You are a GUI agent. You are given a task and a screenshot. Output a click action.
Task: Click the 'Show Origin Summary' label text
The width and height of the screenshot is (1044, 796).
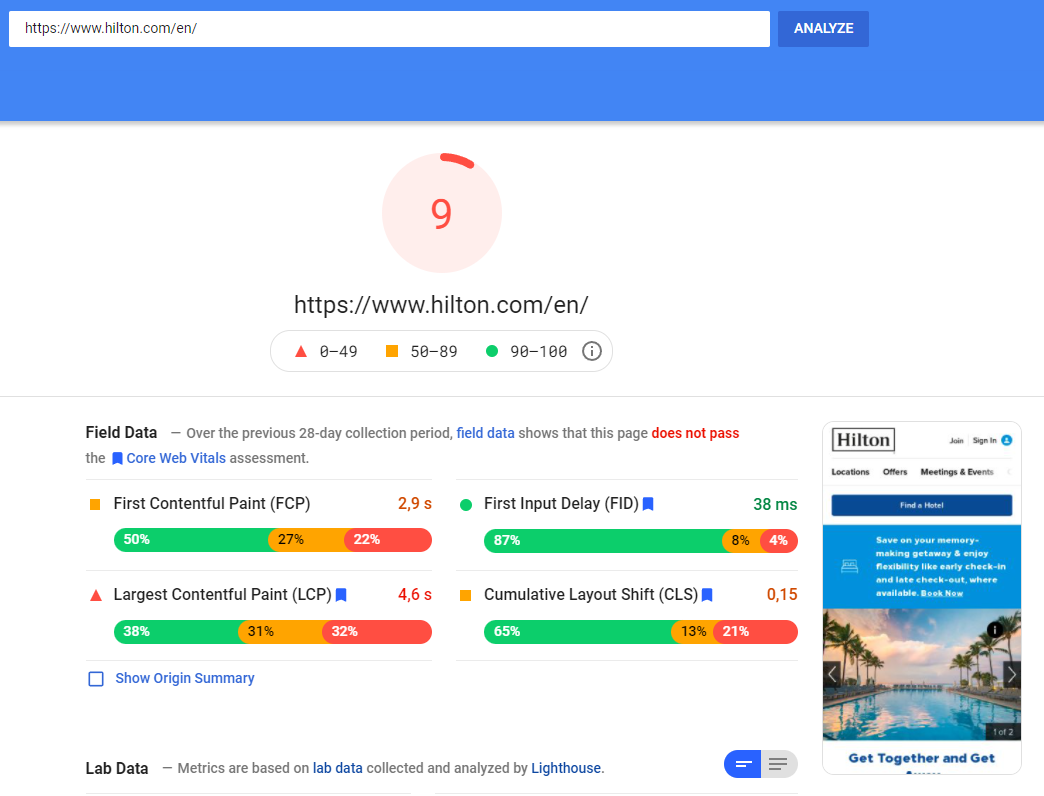[x=184, y=678]
